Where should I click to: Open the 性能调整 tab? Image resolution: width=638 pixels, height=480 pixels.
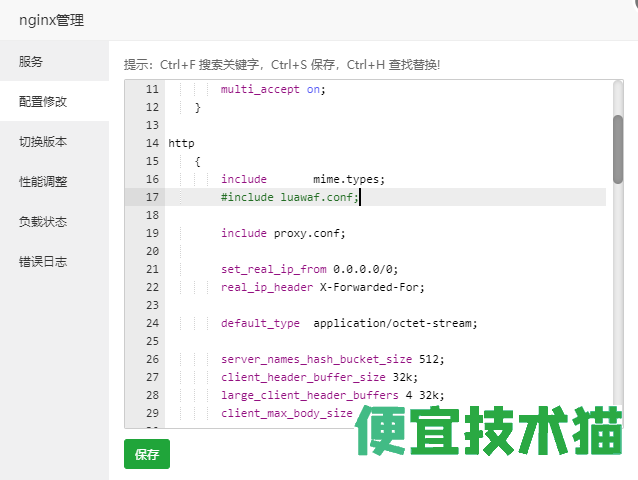pyautogui.click(x=54, y=181)
